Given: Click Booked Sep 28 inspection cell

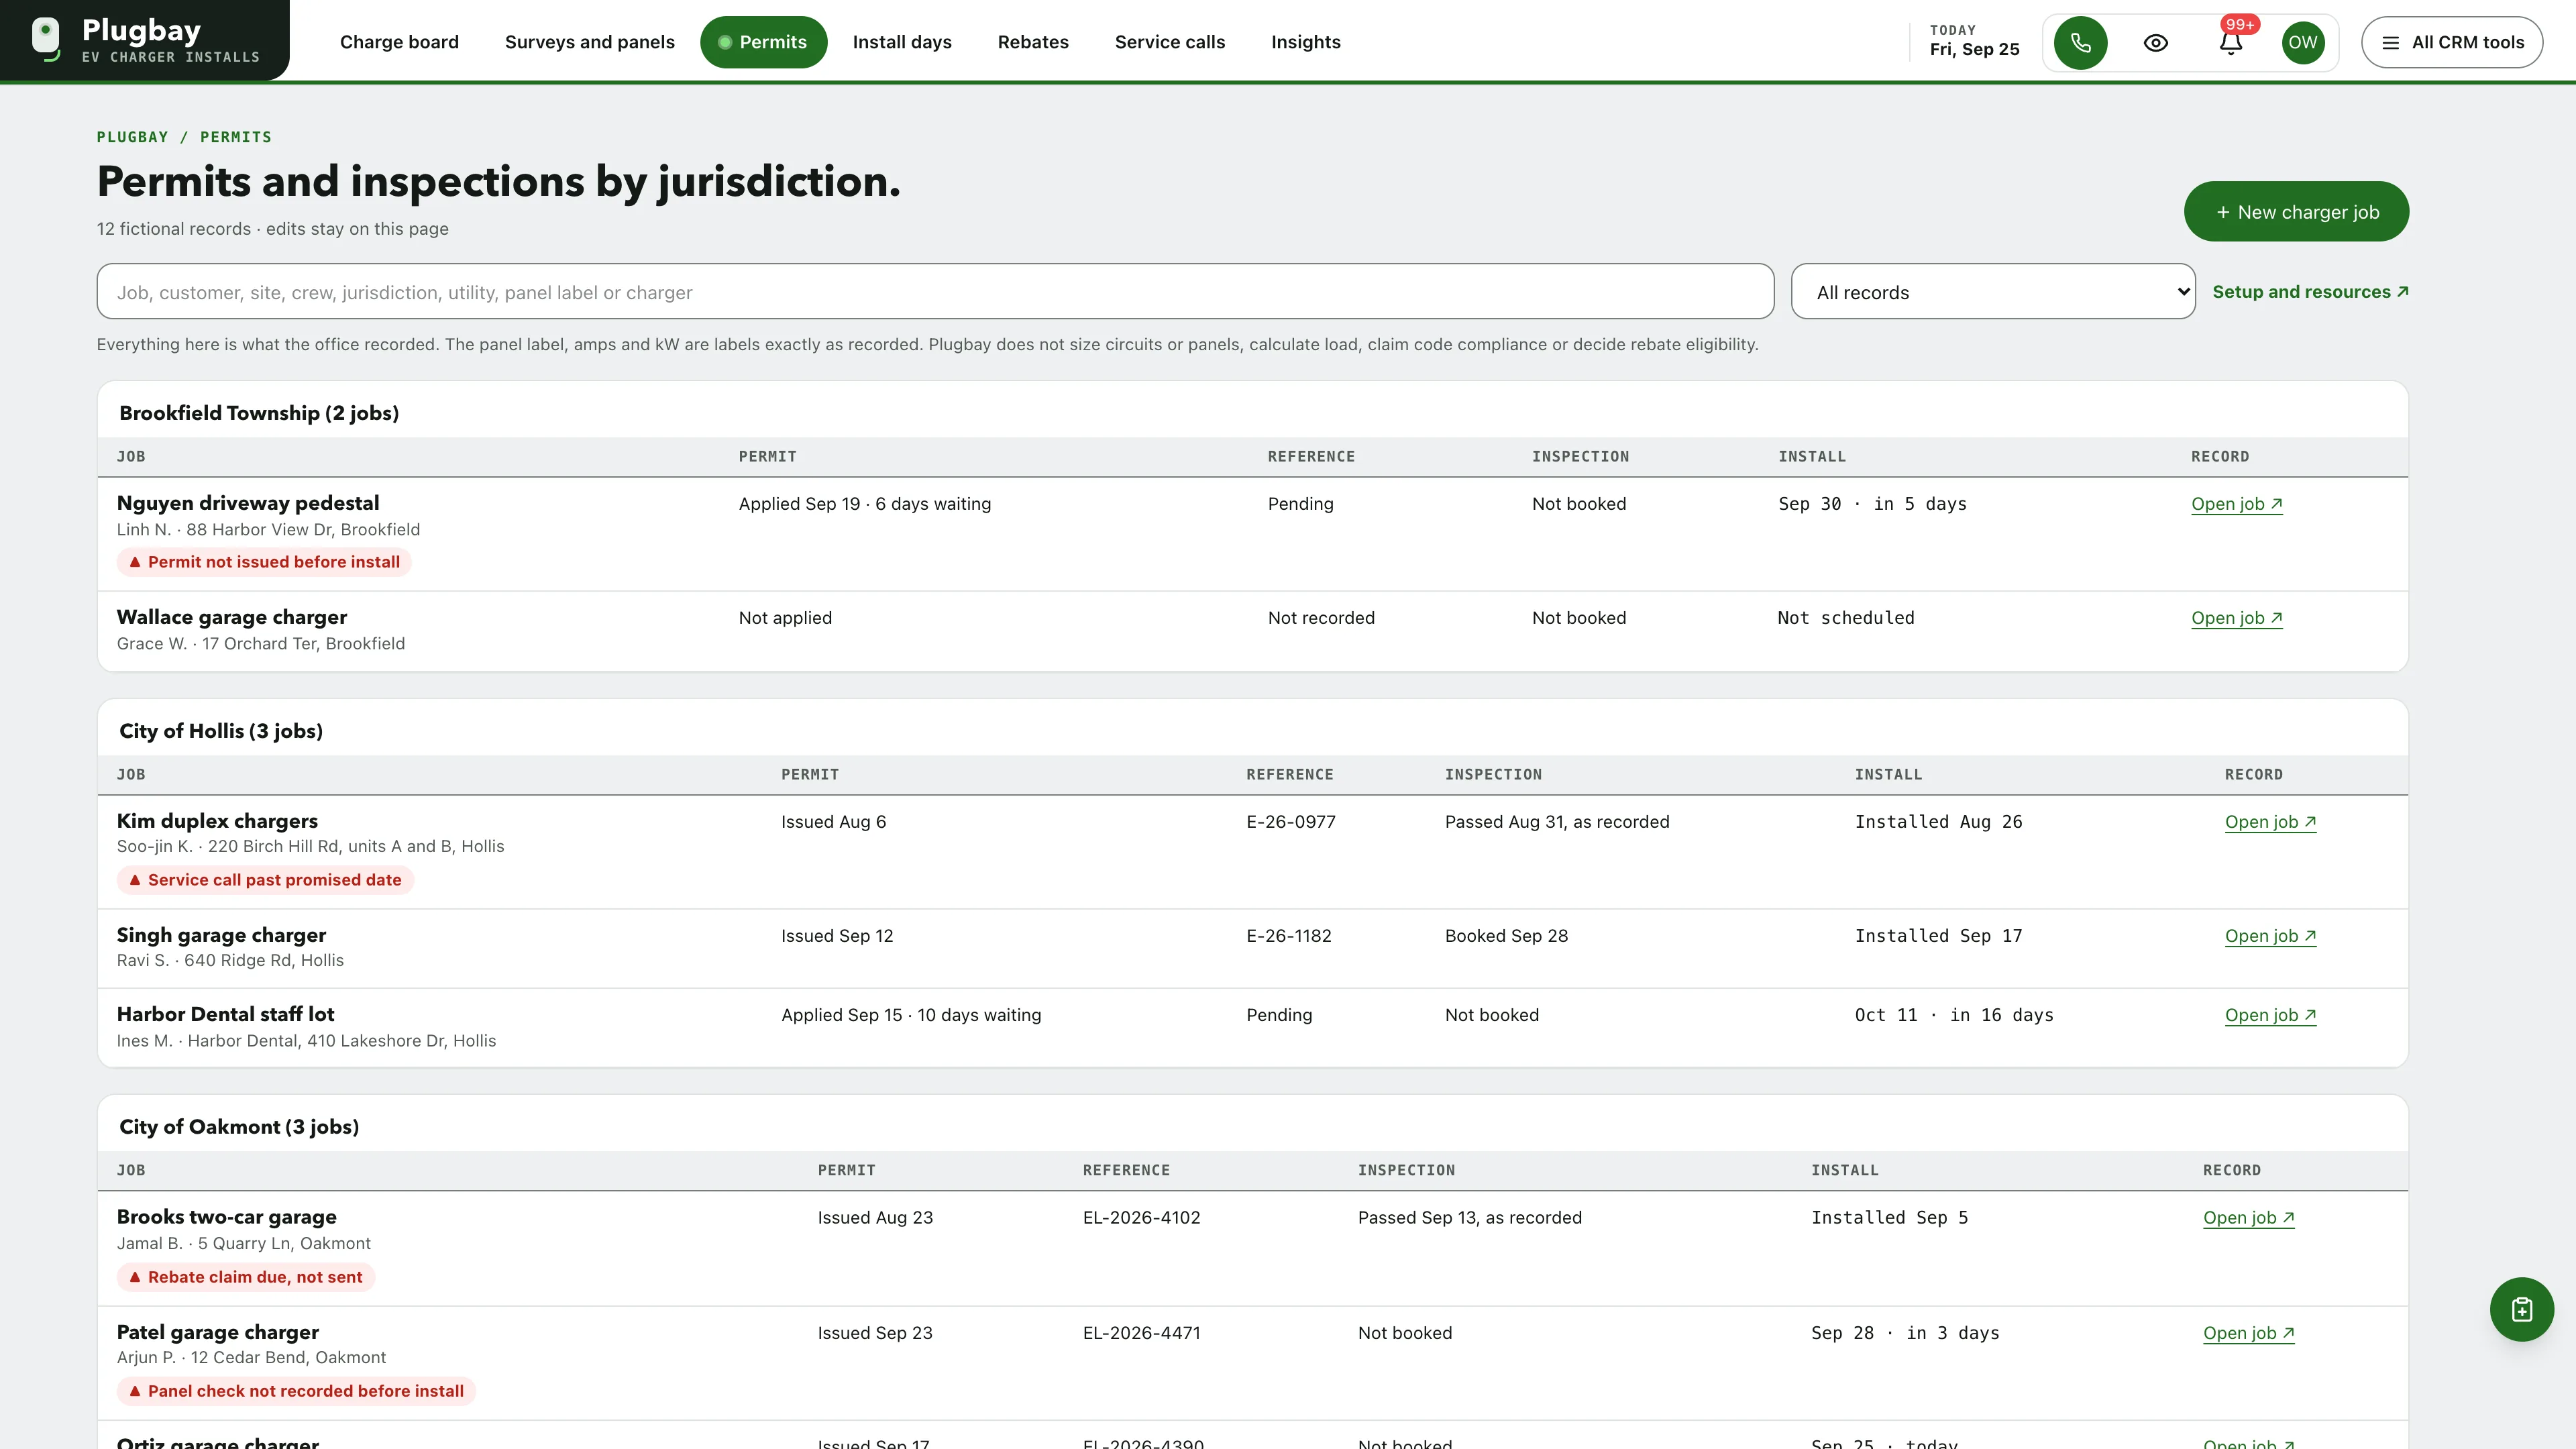Looking at the screenshot, I should coord(1506,936).
